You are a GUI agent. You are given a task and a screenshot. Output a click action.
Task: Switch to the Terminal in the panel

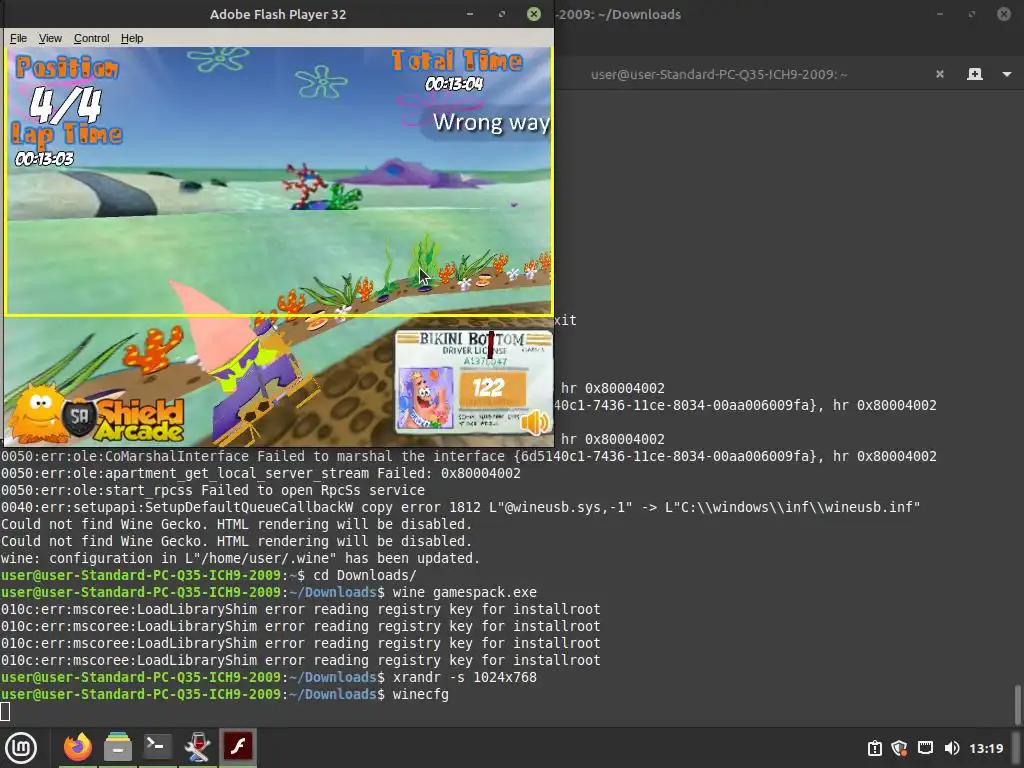tap(157, 746)
